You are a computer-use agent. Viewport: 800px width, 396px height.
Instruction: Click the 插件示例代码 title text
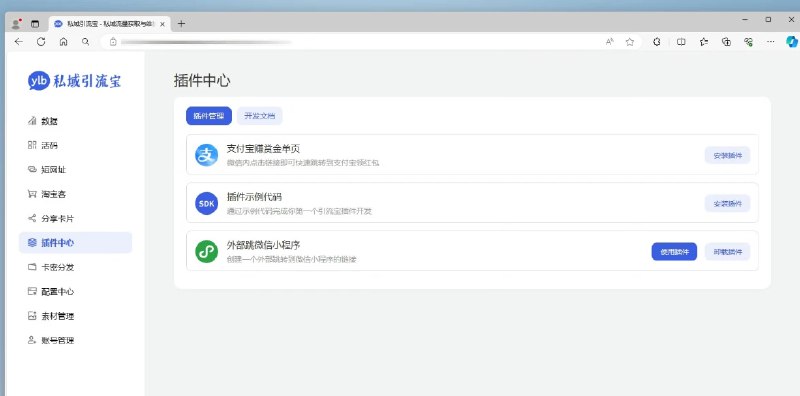pyautogui.click(x=254, y=197)
